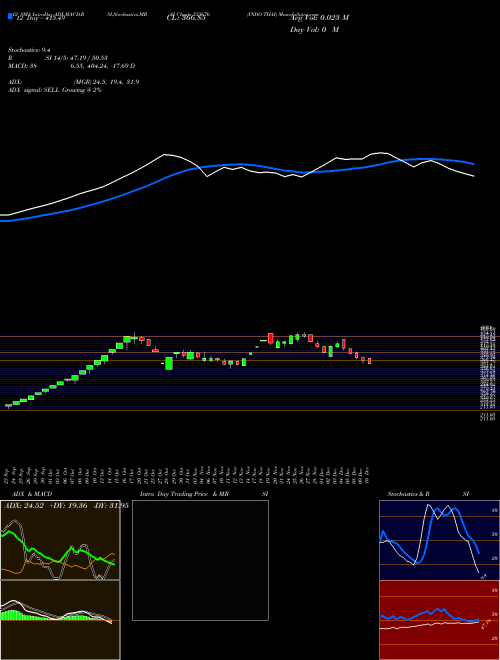Image resolution: width=500 pixels, height=660 pixels.
Task: Open the empty intraday trading price panel
Action: pos(200,560)
